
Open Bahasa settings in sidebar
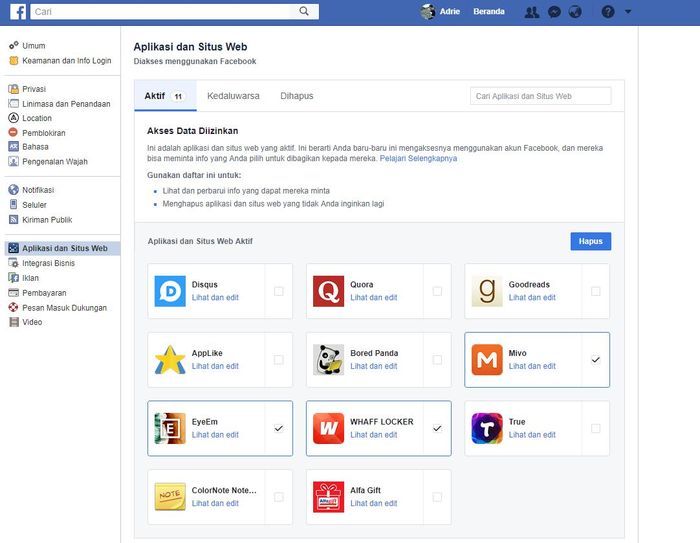(35, 146)
